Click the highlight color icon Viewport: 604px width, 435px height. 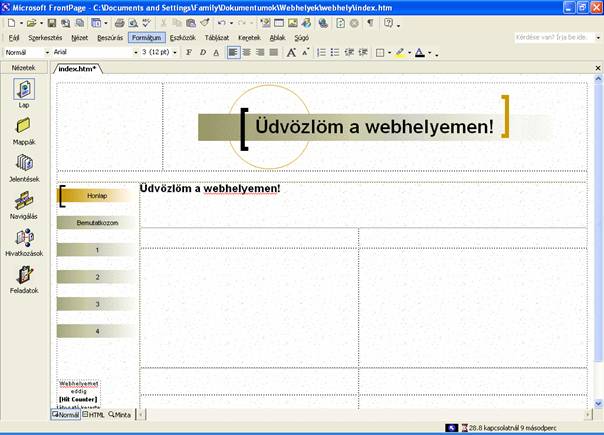pos(400,52)
